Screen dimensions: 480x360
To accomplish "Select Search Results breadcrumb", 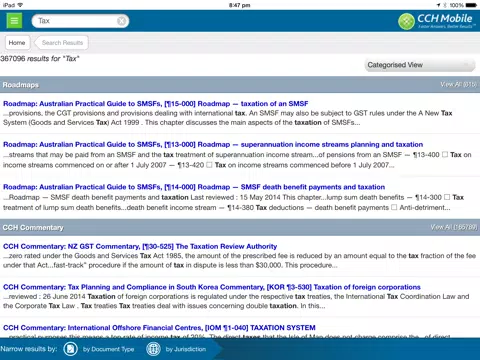I will click(x=62, y=43).
